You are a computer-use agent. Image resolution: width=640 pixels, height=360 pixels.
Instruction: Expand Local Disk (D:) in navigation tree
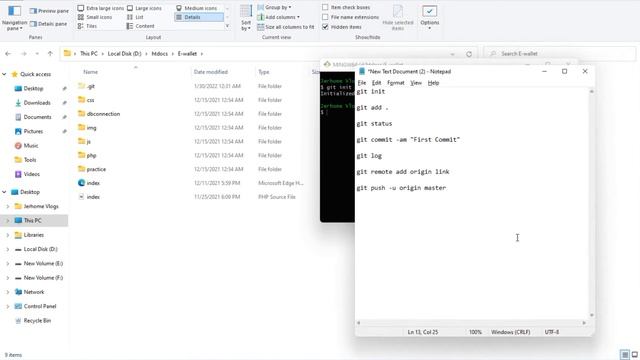(8, 249)
